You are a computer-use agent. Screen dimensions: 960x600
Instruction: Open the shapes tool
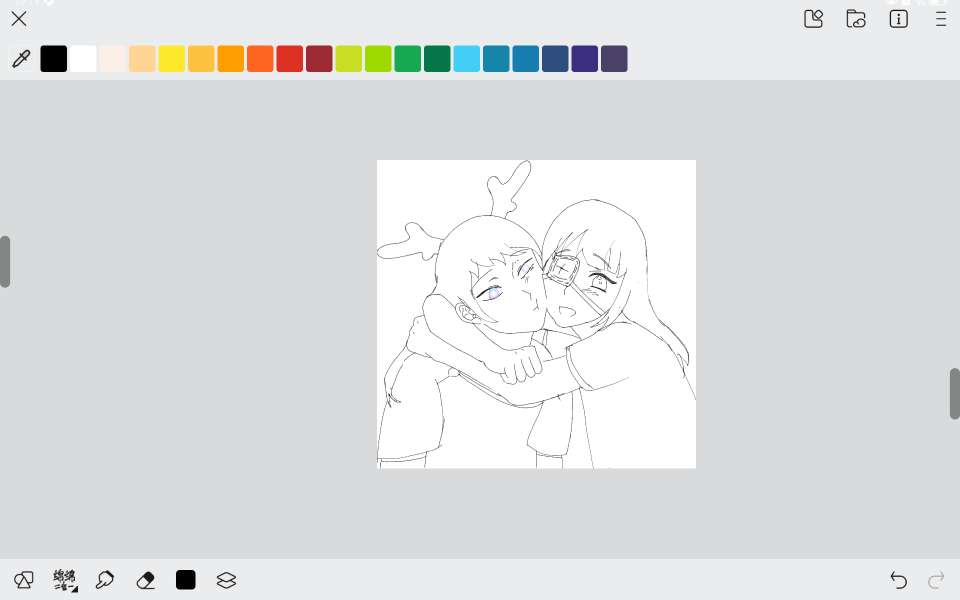(24, 580)
